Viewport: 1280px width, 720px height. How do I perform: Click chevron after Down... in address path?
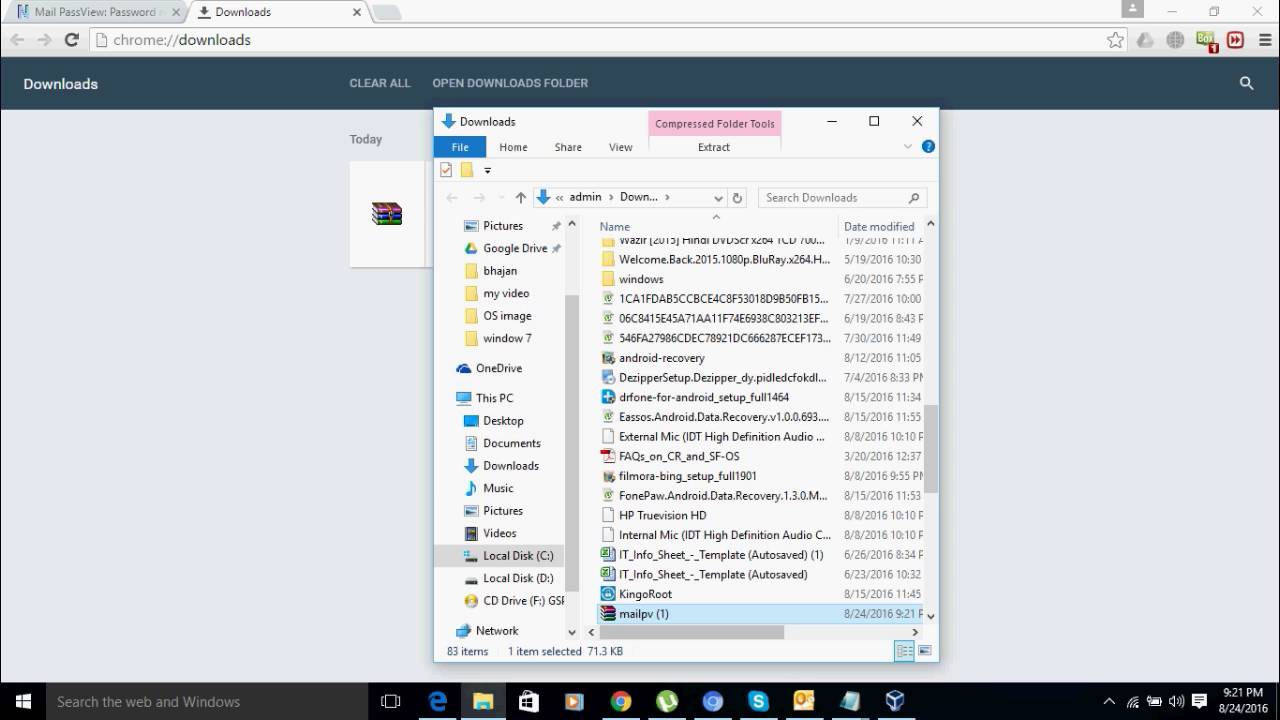click(x=667, y=198)
